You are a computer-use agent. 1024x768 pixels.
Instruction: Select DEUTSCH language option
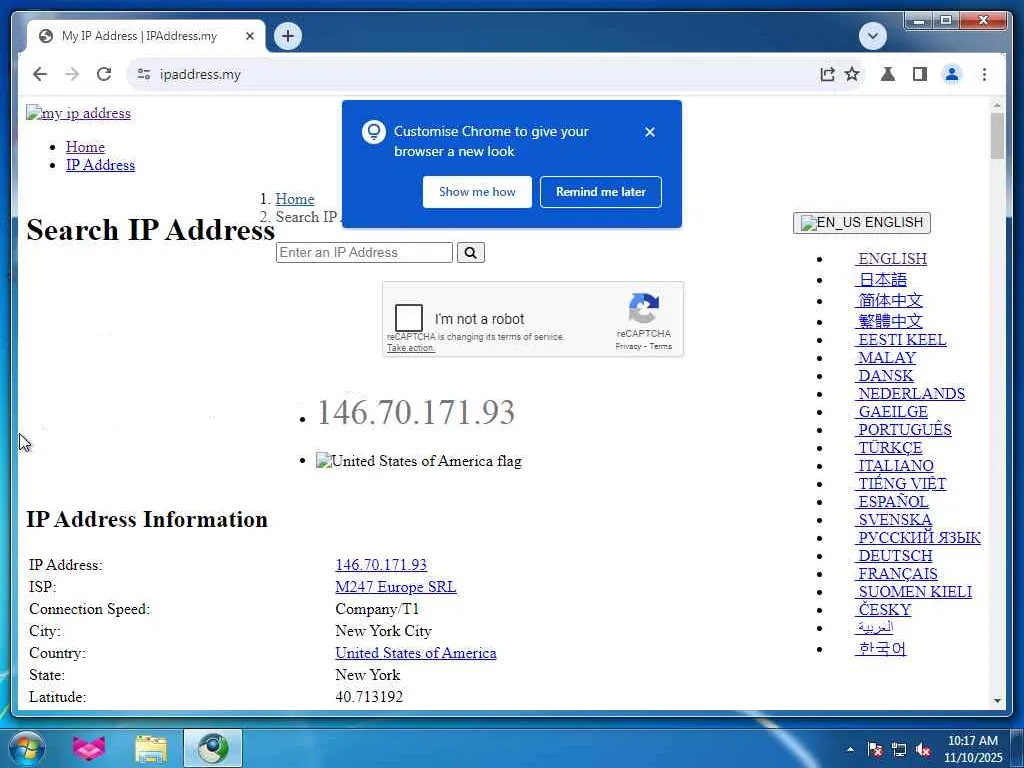pos(893,556)
